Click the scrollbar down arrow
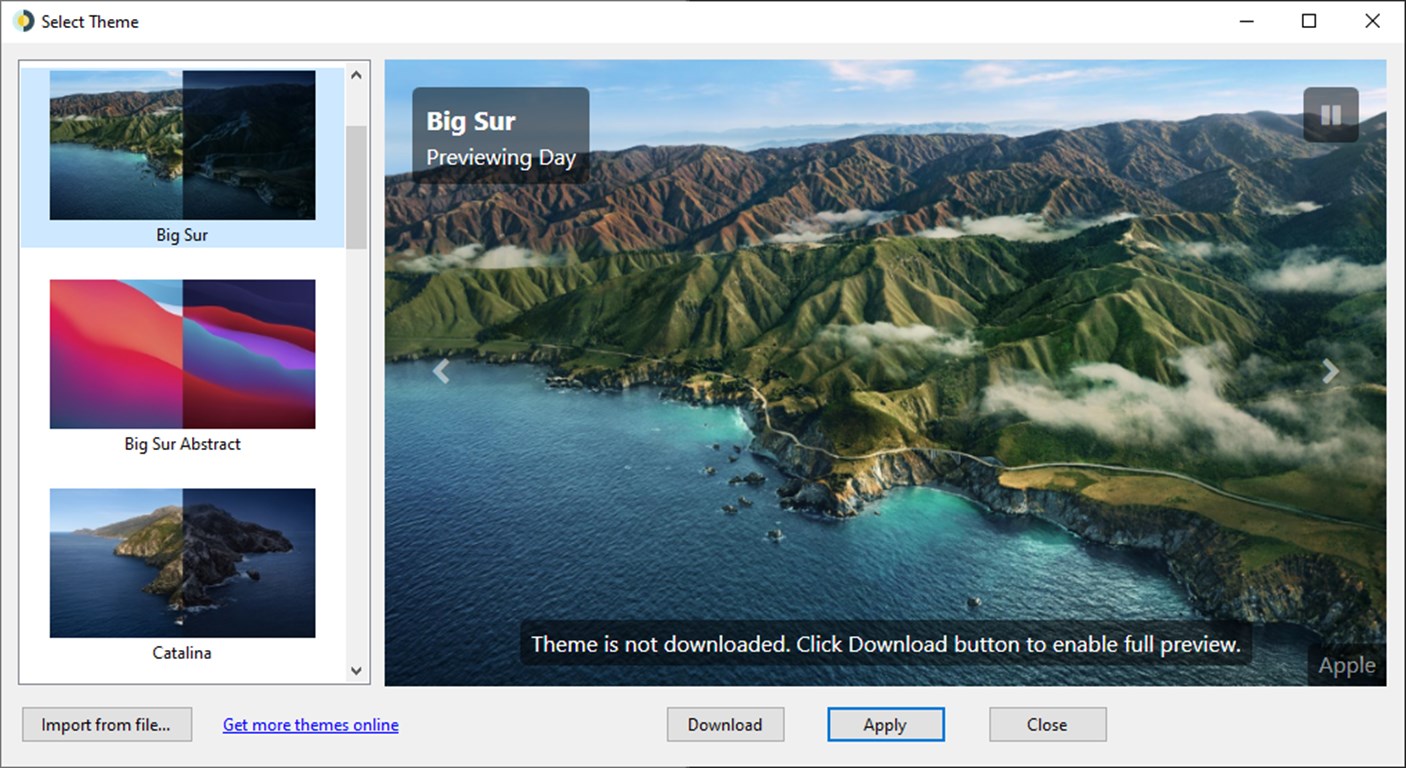This screenshot has height=768, width=1406. click(356, 671)
